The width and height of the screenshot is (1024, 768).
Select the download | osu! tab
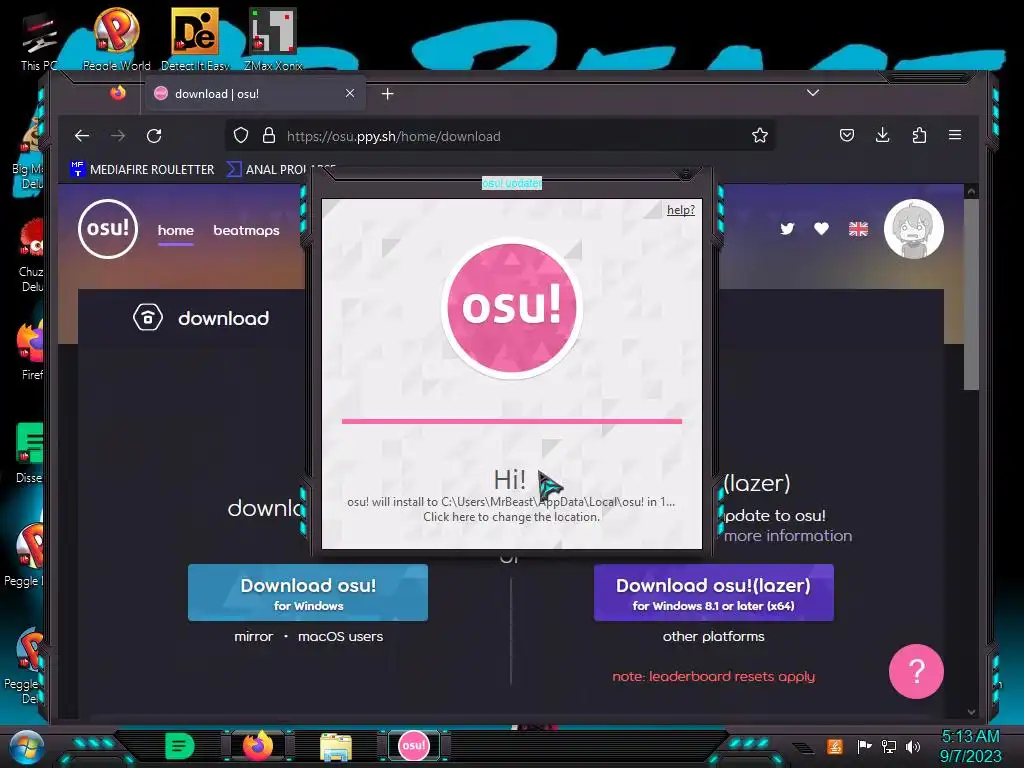[255, 93]
